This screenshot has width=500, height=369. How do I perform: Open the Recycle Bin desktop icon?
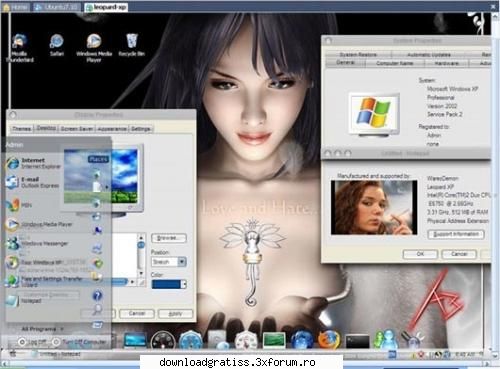pyautogui.click(x=132, y=45)
